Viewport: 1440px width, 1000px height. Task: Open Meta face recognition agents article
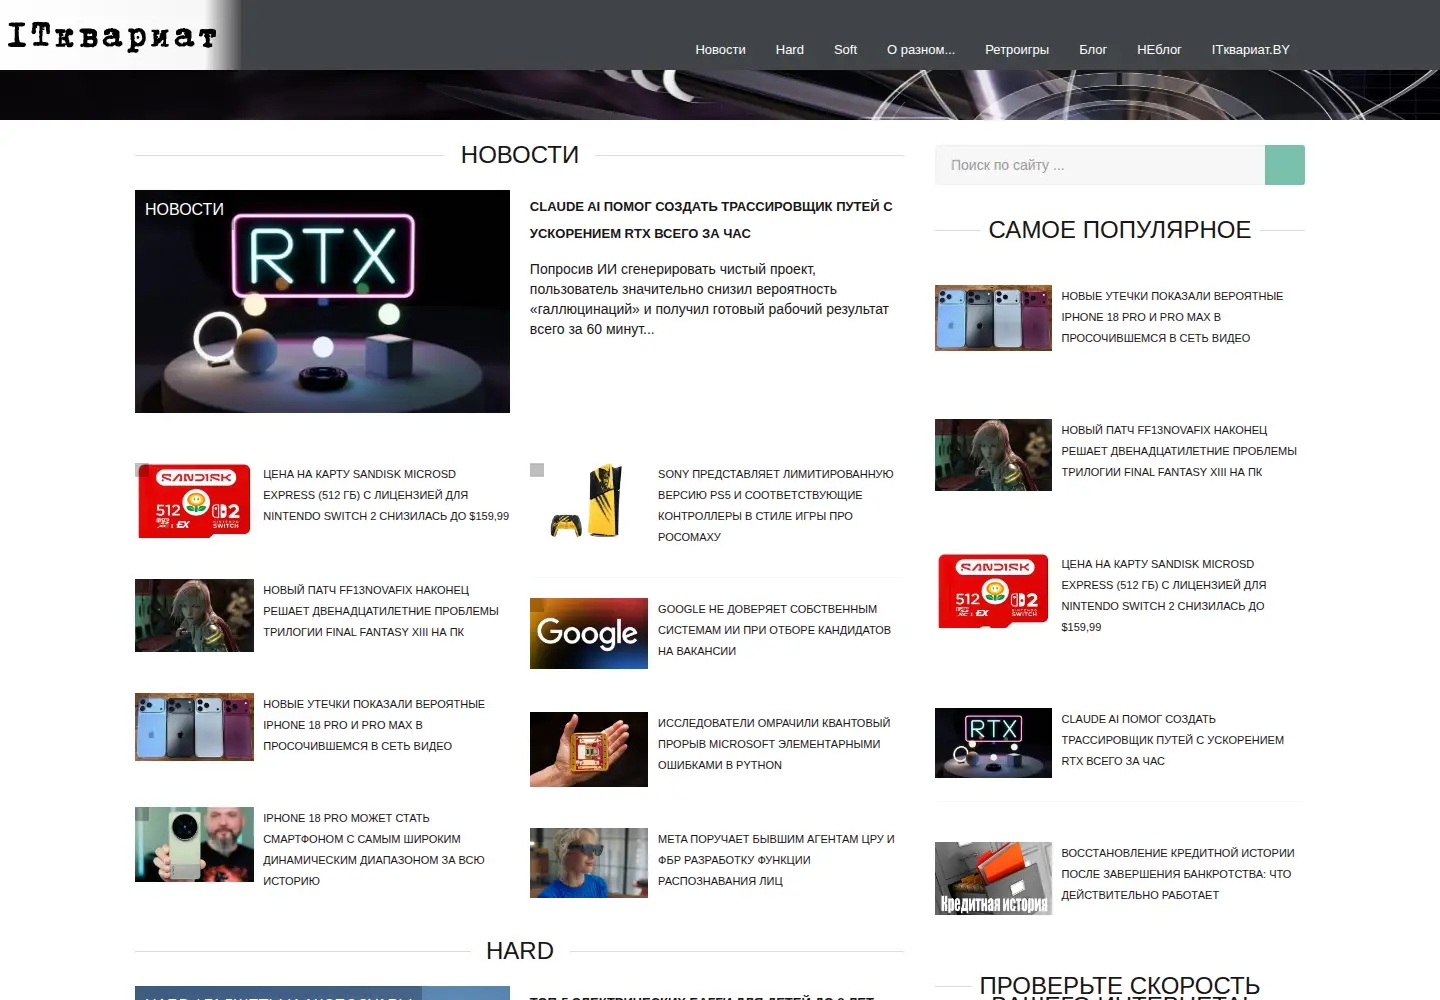[x=776, y=860]
